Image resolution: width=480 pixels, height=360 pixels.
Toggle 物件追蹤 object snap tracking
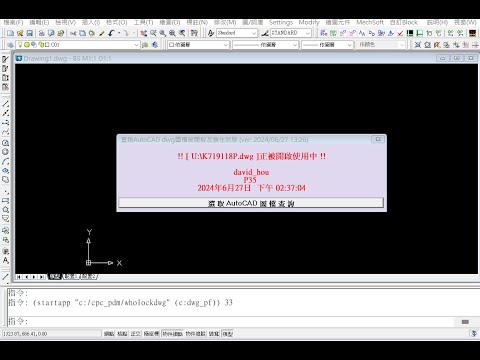196,334
